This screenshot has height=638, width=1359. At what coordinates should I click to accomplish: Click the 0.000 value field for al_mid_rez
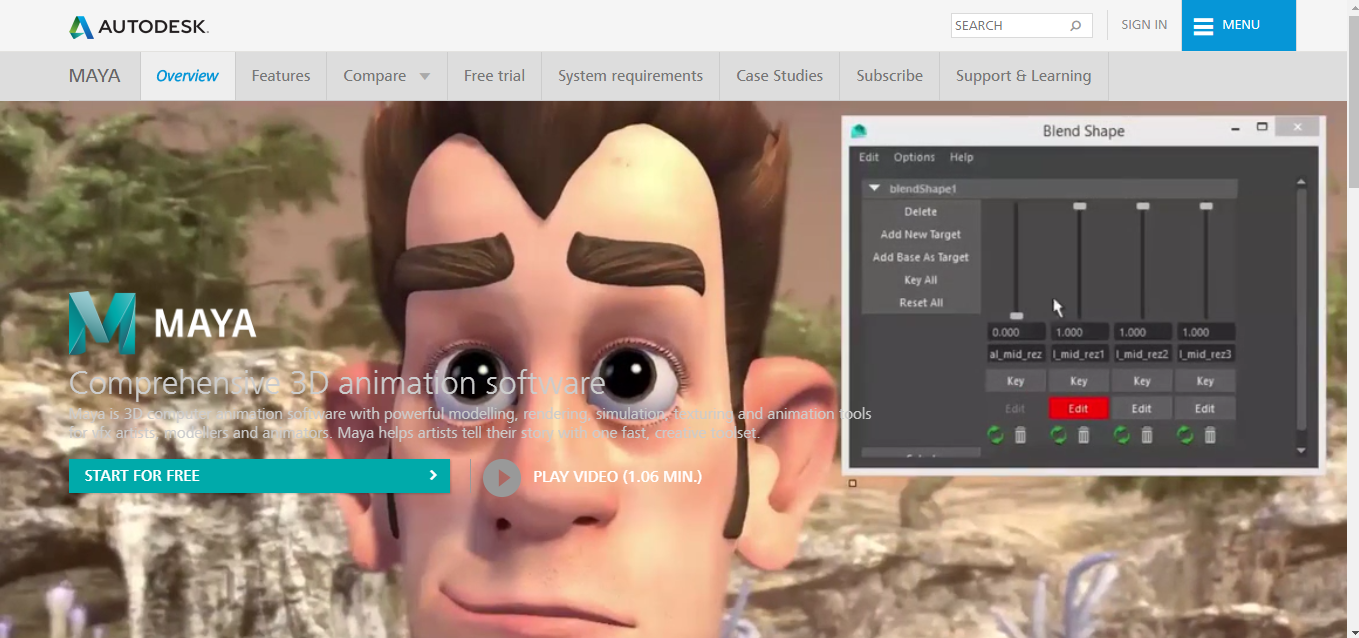[x=1016, y=332]
